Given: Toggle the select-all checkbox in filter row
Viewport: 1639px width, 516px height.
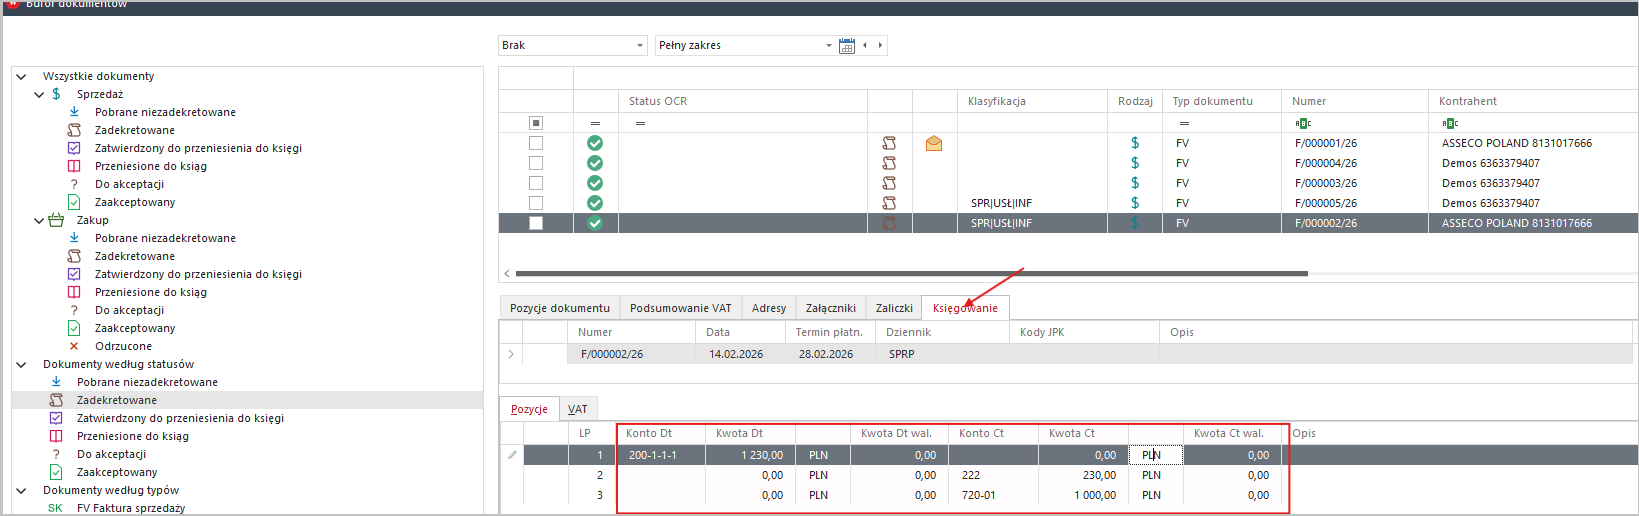Looking at the screenshot, I should tap(536, 123).
